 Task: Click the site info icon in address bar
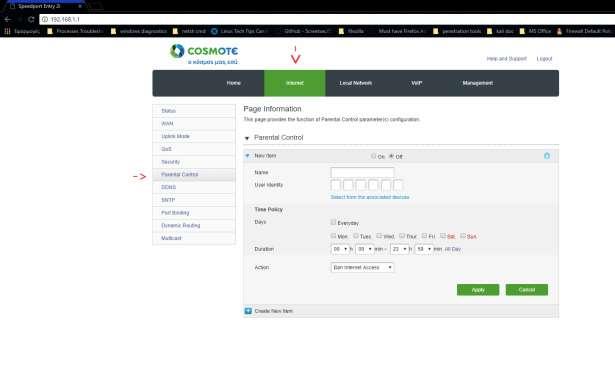coord(45,19)
